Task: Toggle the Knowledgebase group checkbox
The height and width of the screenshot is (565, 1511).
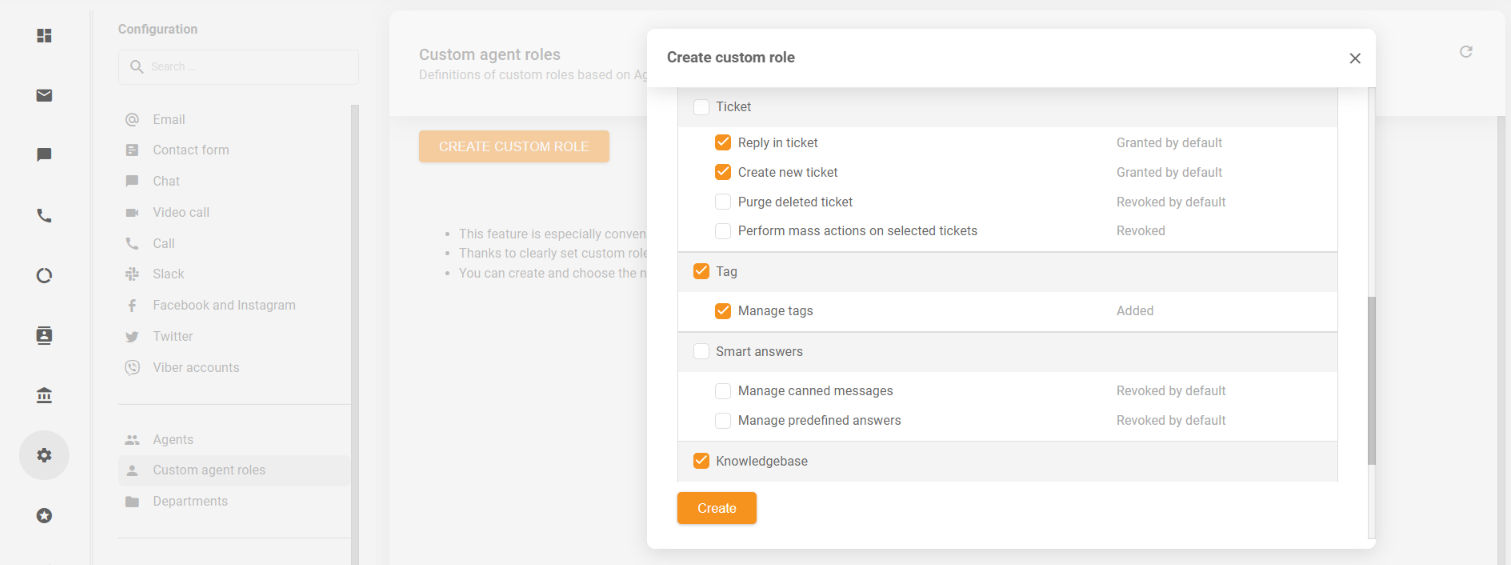Action: 701,462
